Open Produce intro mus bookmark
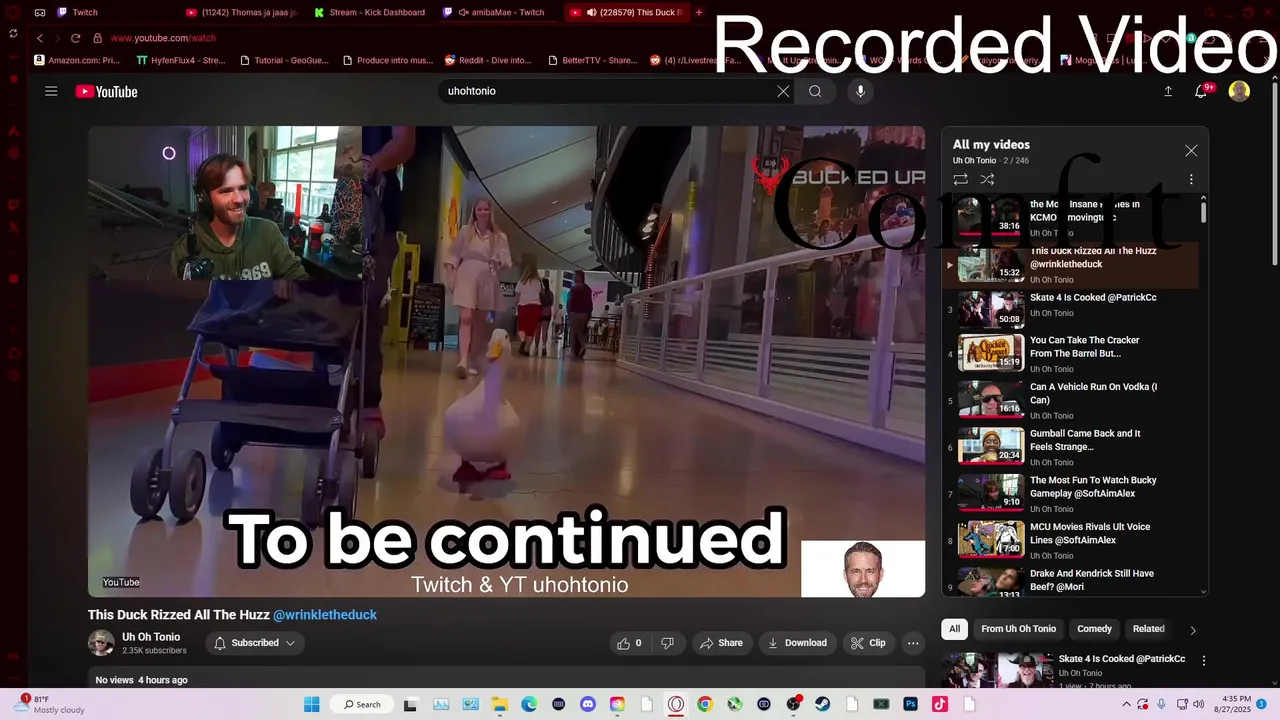Screen dimensions: 1280x720 (x=388, y=60)
